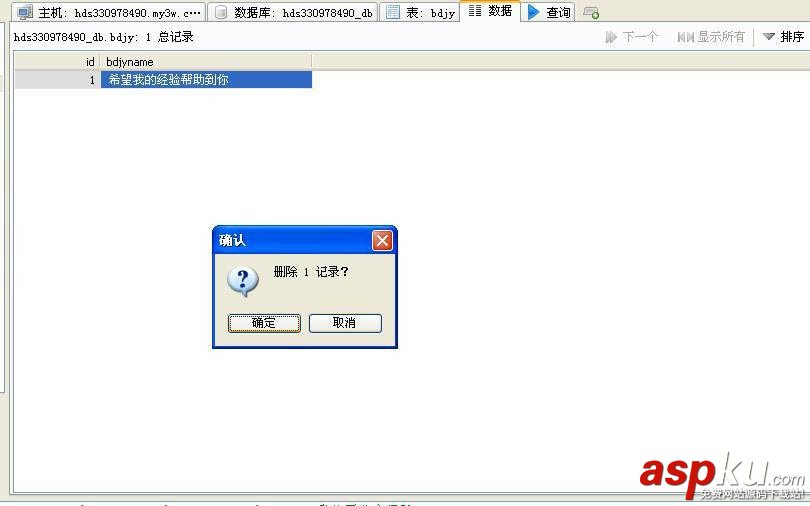Image resolution: width=810 pixels, height=506 pixels.
Task: Click the id column header
Action: pyautogui.click(x=57, y=62)
